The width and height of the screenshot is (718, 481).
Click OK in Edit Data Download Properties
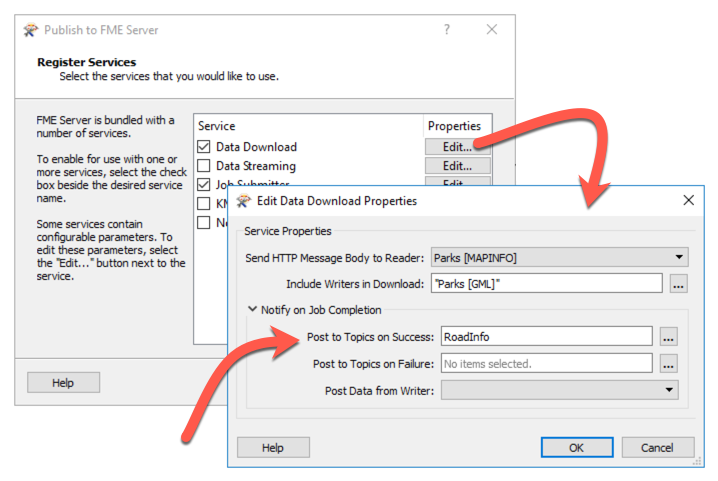coord(577,447)
